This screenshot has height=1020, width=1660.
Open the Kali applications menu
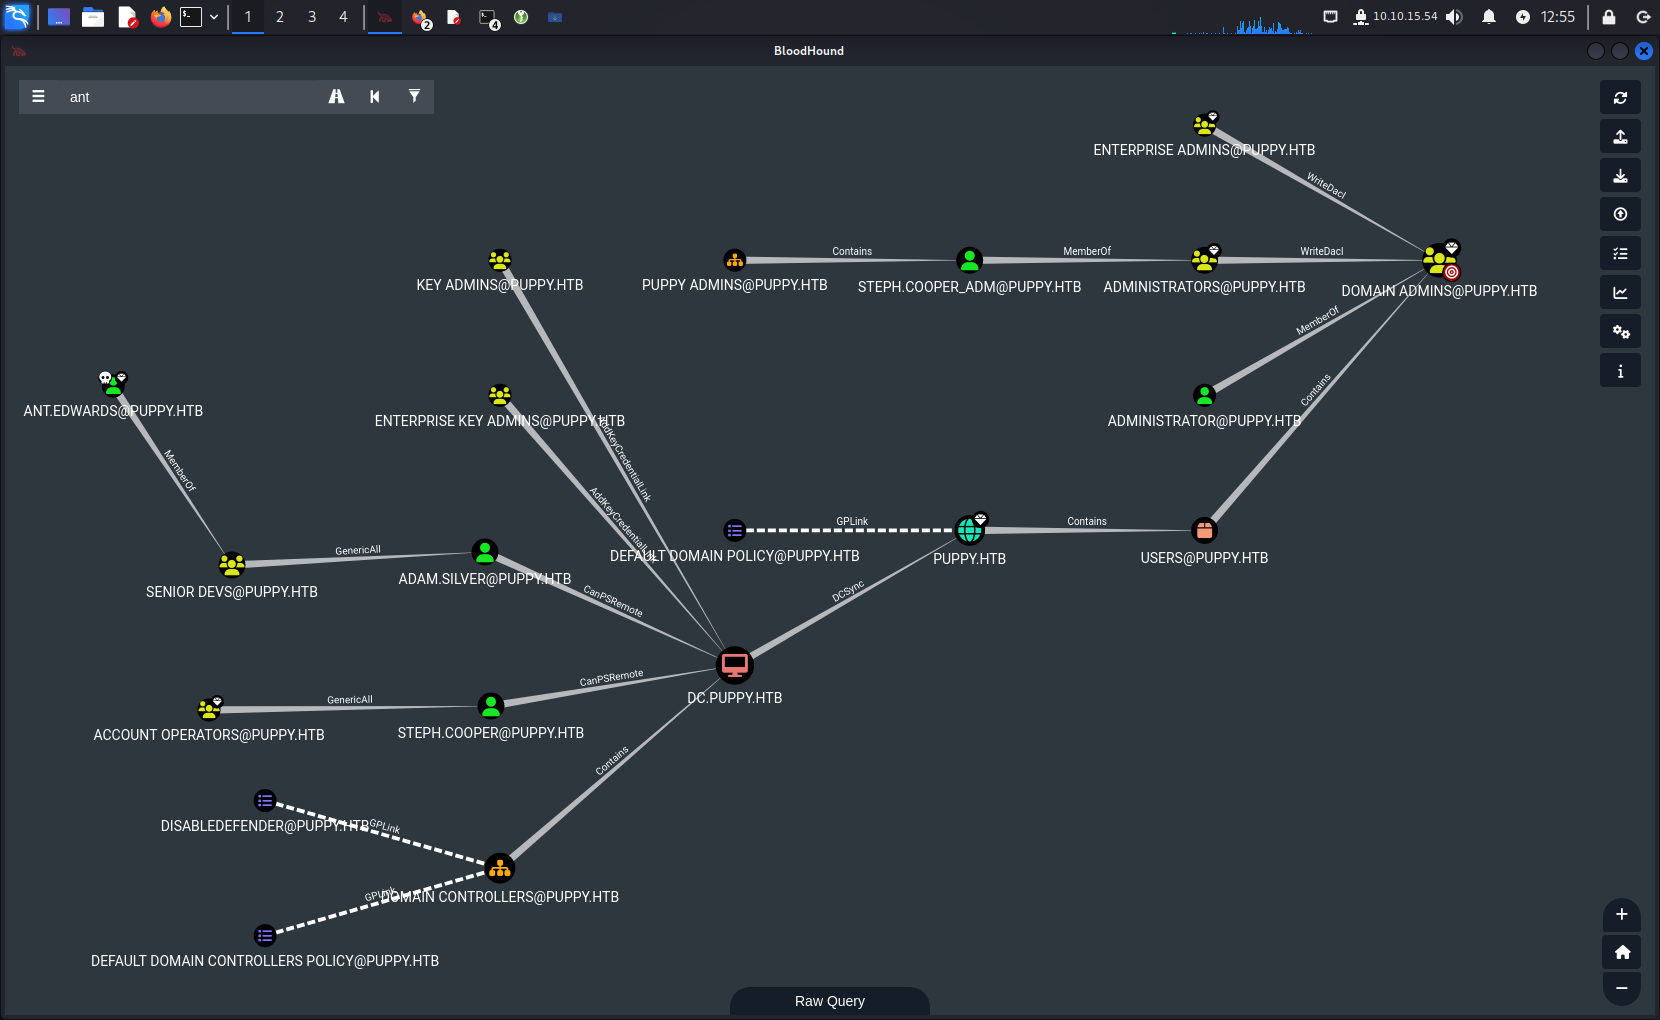pyautogui.click(x=17, y=17)
